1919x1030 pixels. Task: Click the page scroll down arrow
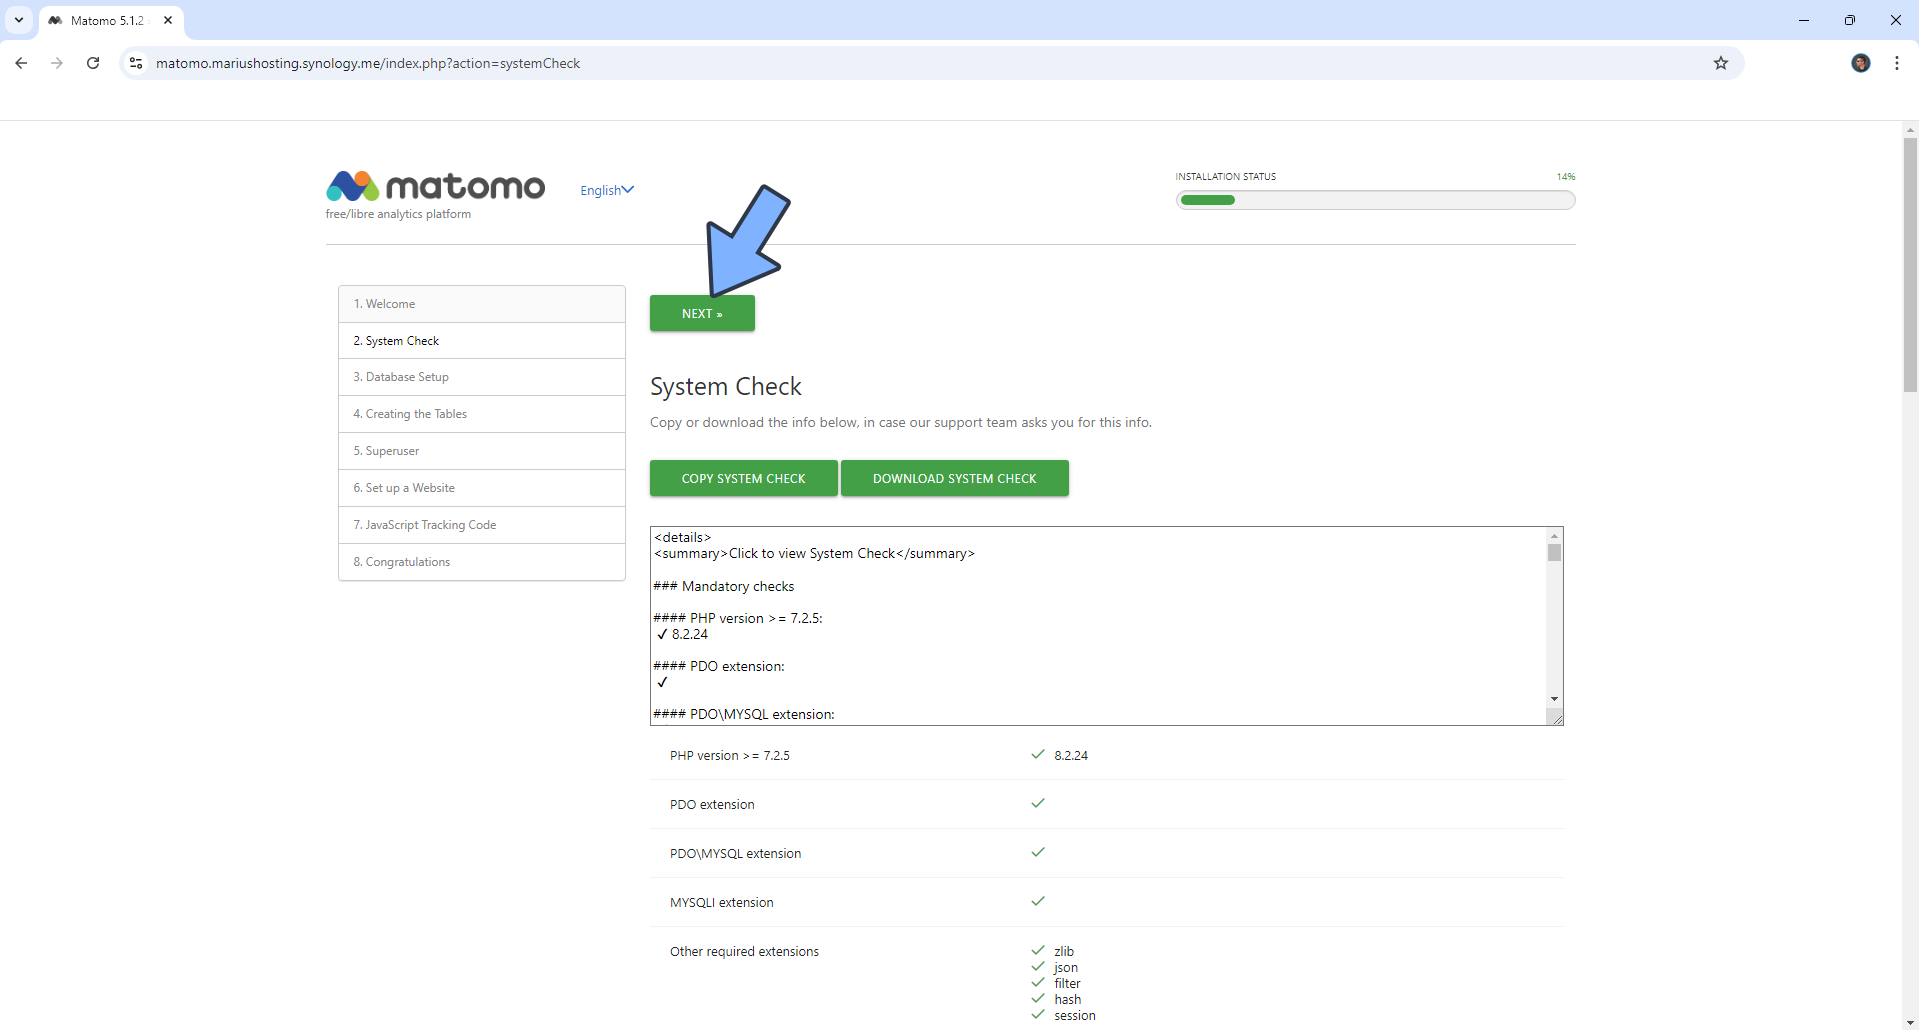(x=1910, y=1022)
